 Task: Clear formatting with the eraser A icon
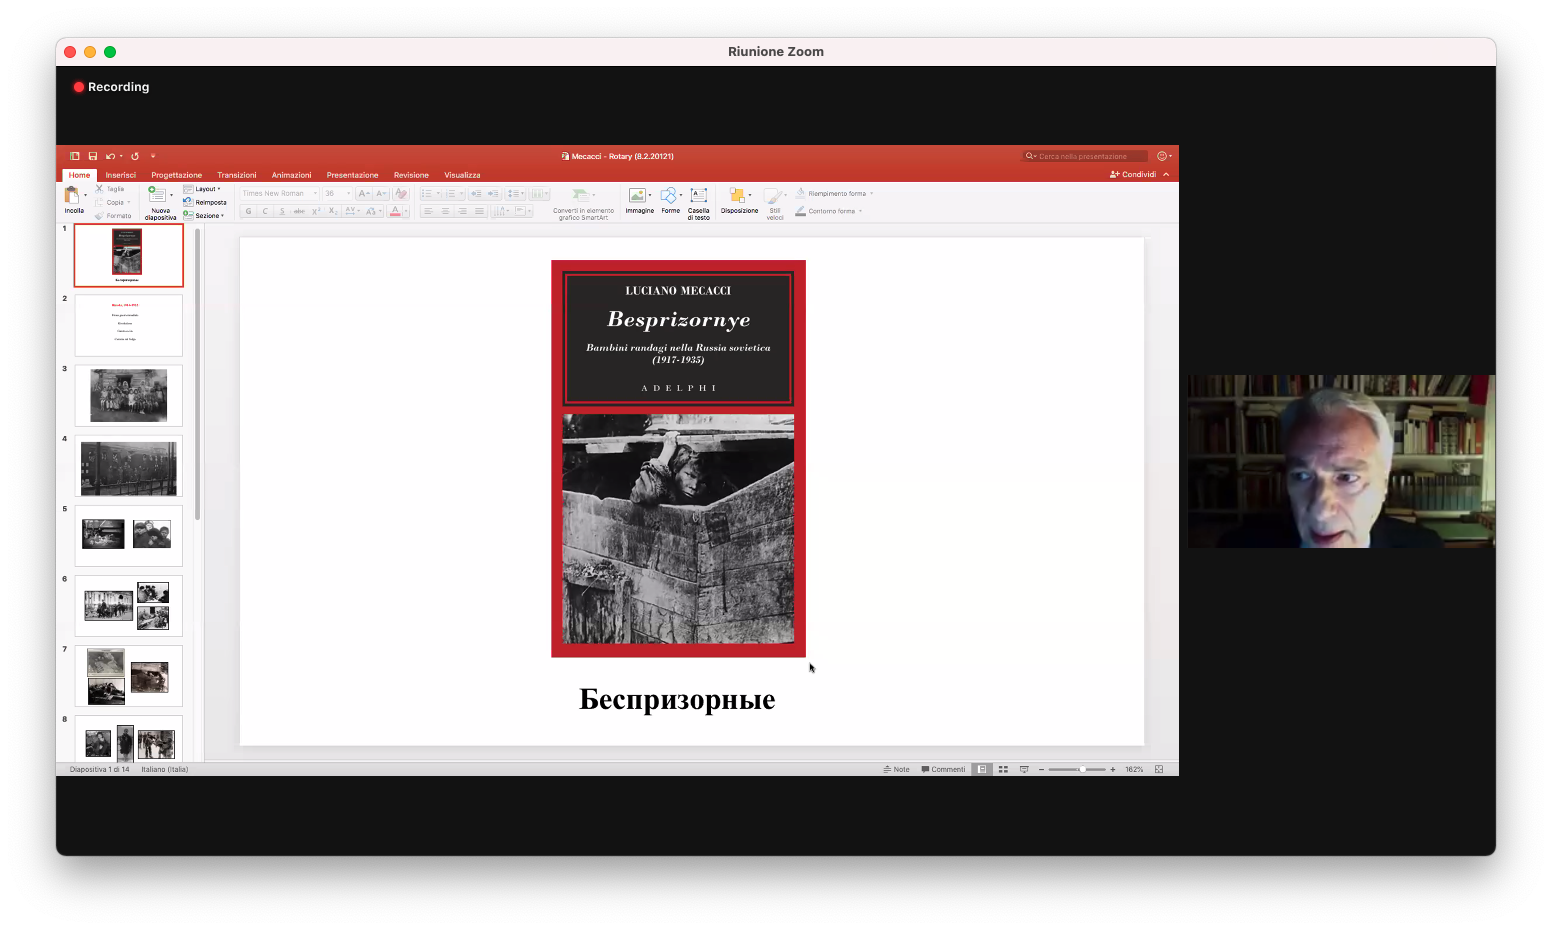pyautogui.click(x=401, y=193)
